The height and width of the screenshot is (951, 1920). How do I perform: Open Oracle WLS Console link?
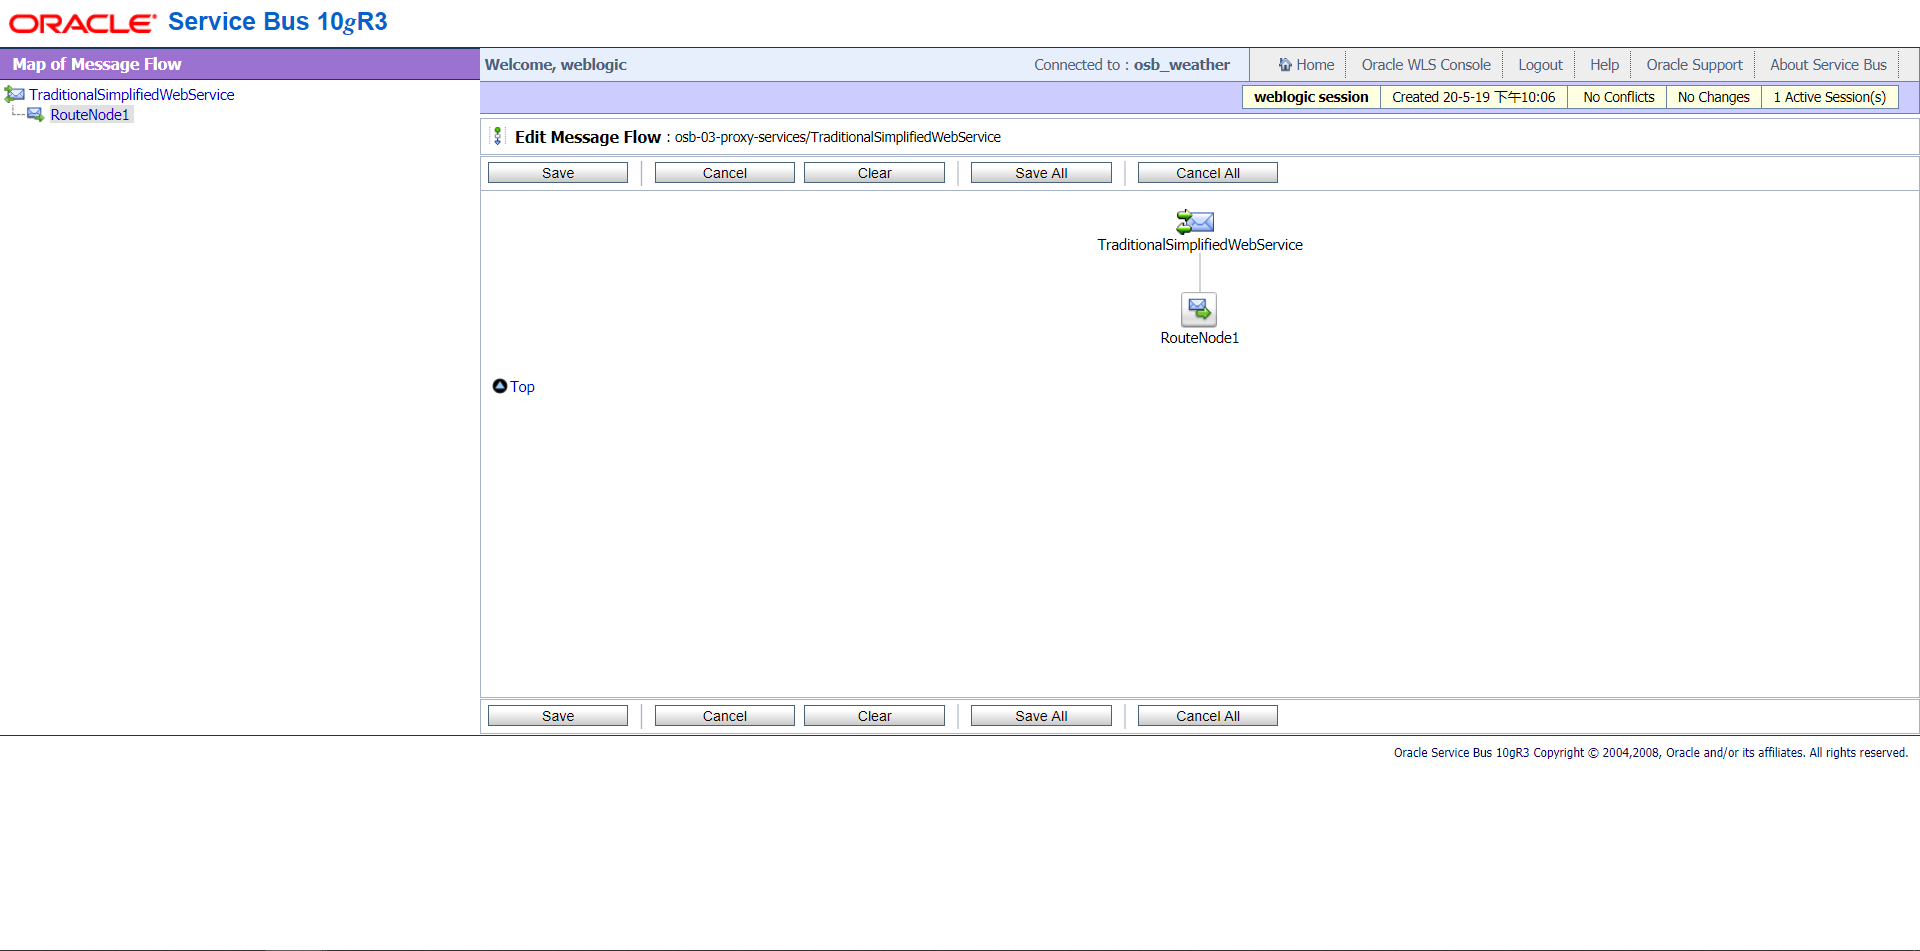[1426, 65]
